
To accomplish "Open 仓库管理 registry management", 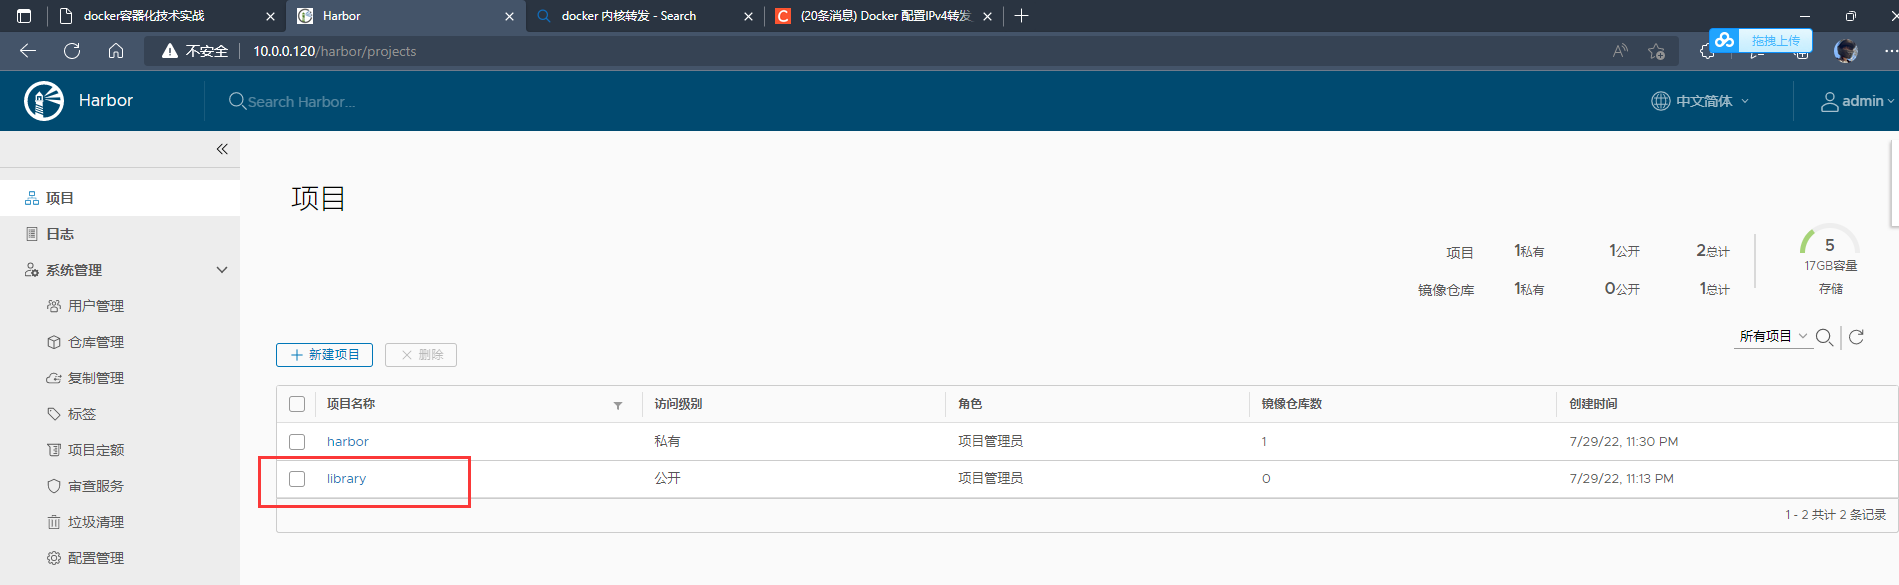I will [x=95, y=342].
